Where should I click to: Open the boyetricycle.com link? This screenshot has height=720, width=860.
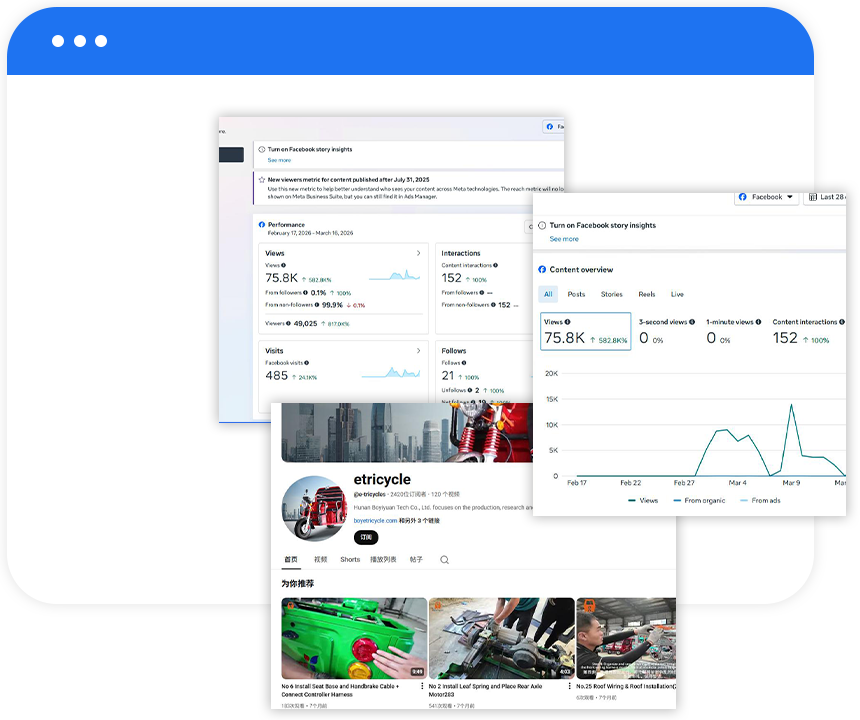[375, 521]
